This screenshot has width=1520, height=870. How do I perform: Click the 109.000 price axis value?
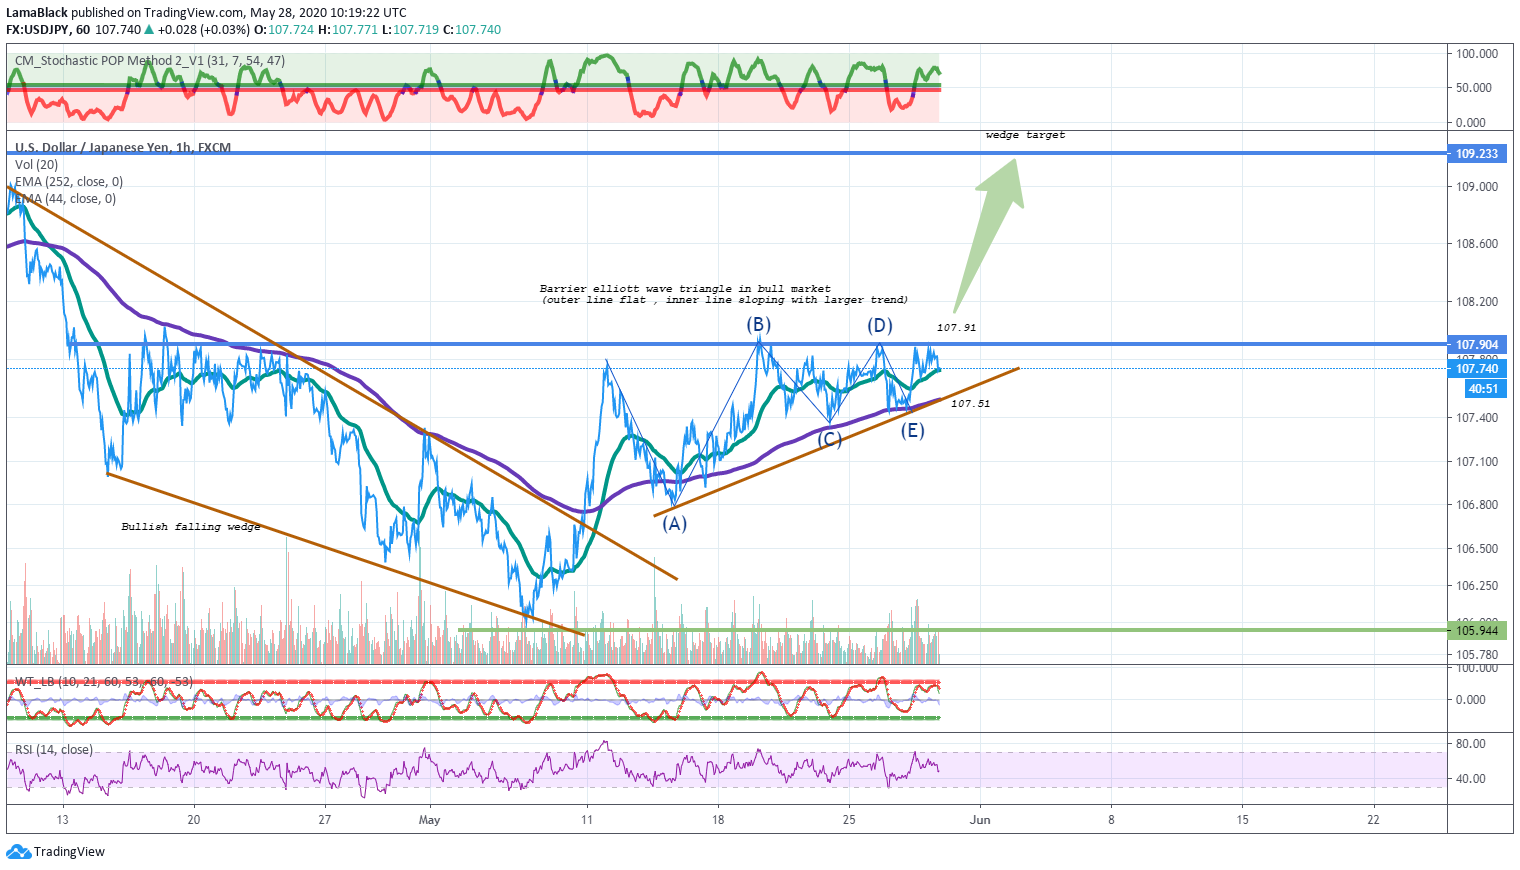(1476, 187)
